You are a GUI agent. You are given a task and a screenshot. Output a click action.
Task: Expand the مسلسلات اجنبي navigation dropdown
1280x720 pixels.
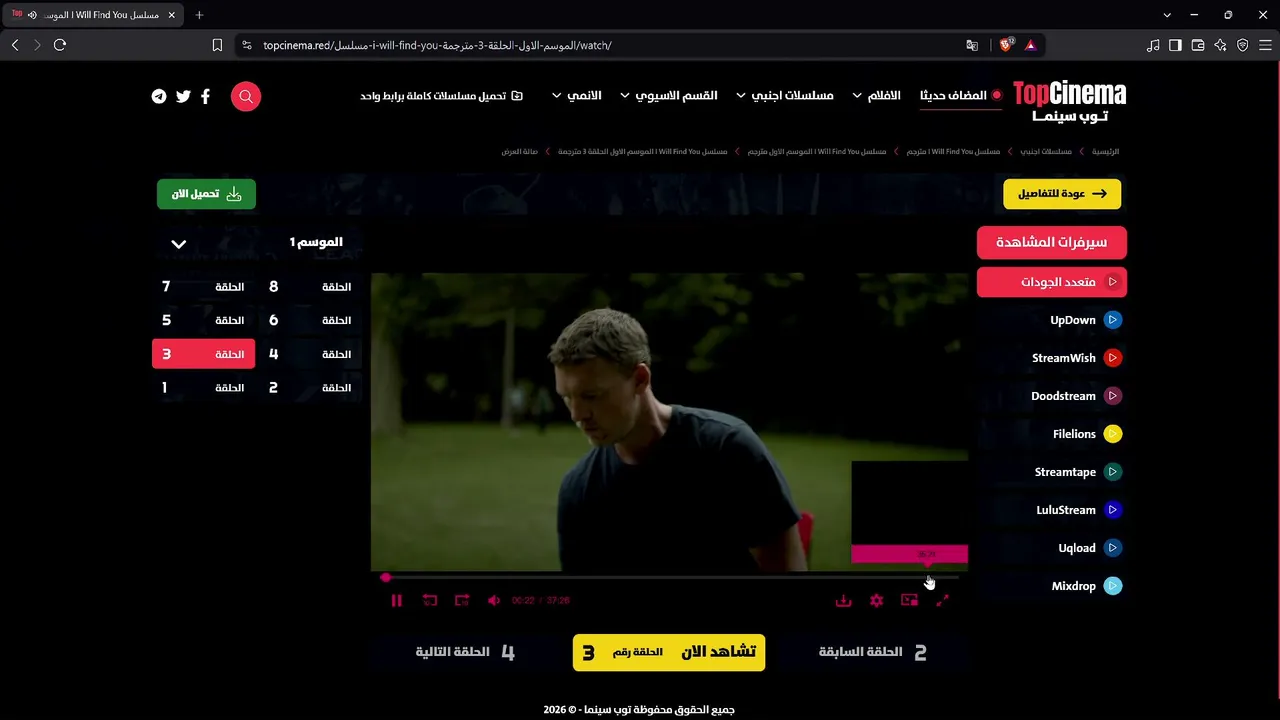tap(785, 96)
